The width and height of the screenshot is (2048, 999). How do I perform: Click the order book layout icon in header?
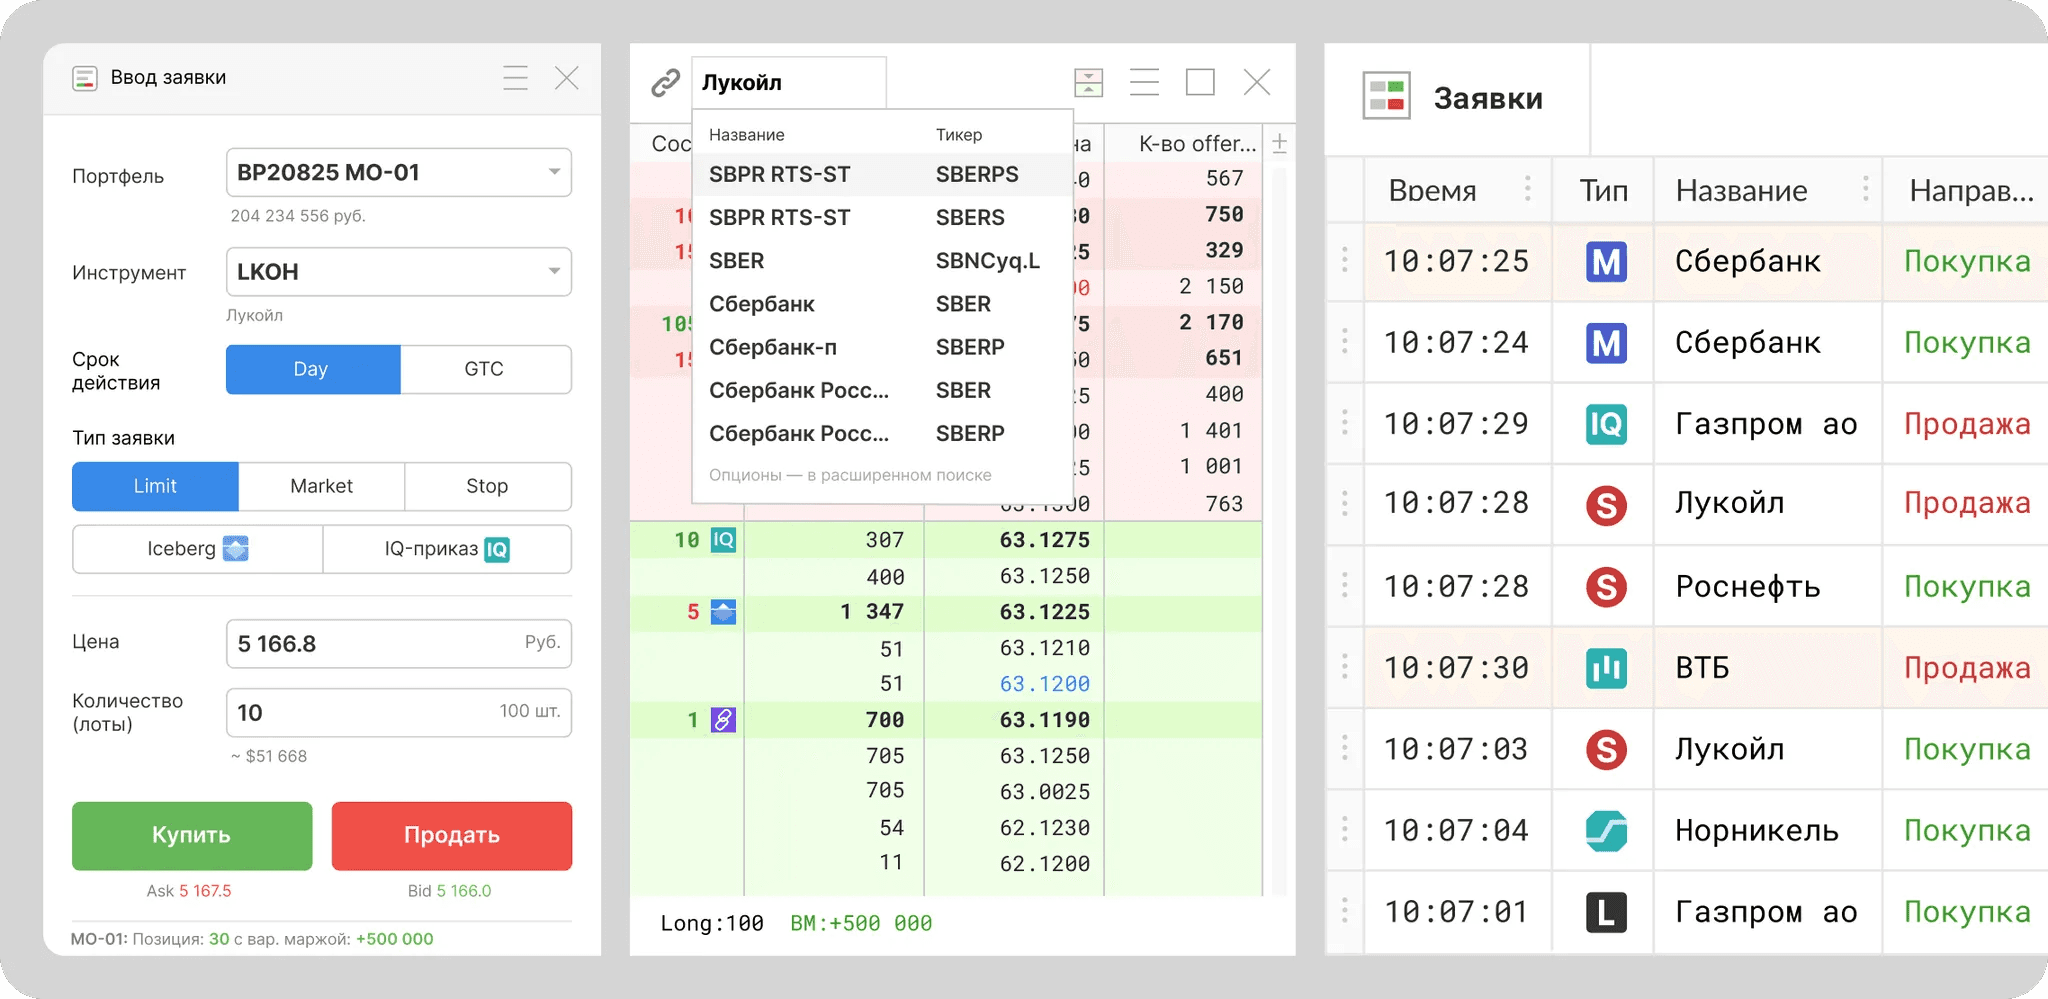(1088, 83)
